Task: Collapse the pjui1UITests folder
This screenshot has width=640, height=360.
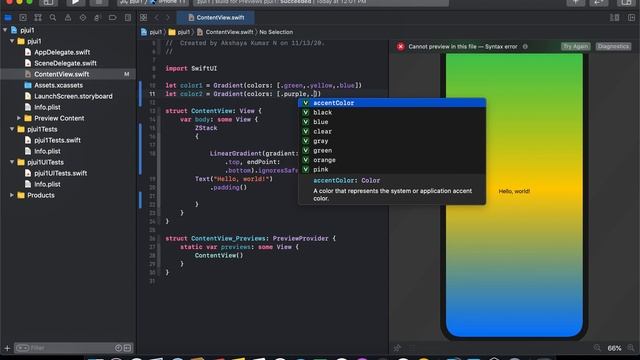Action: tap(12, 162)
